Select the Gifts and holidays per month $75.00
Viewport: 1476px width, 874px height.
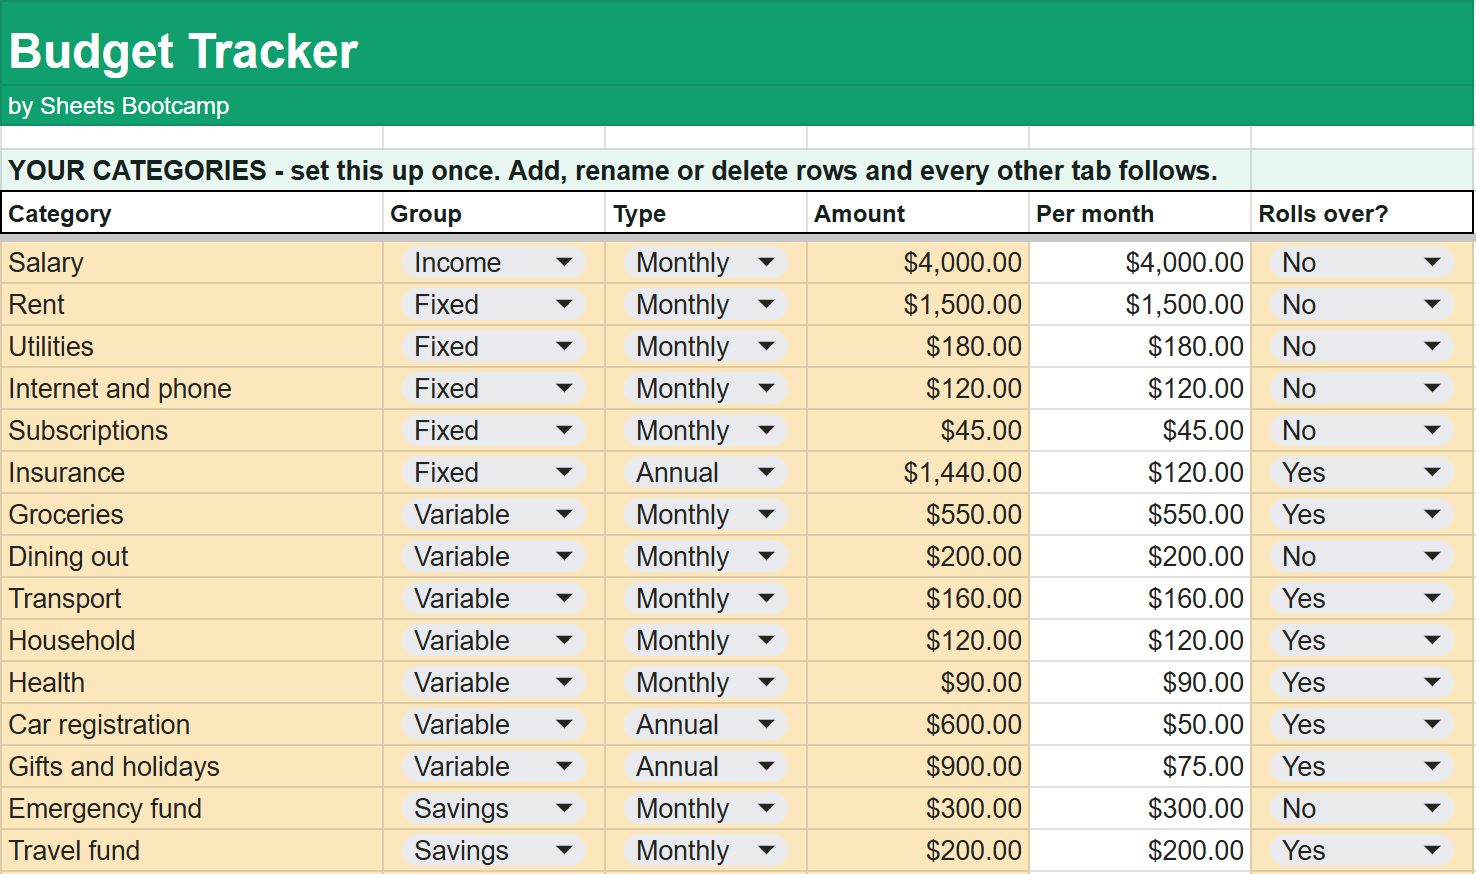pos(1140,766)
